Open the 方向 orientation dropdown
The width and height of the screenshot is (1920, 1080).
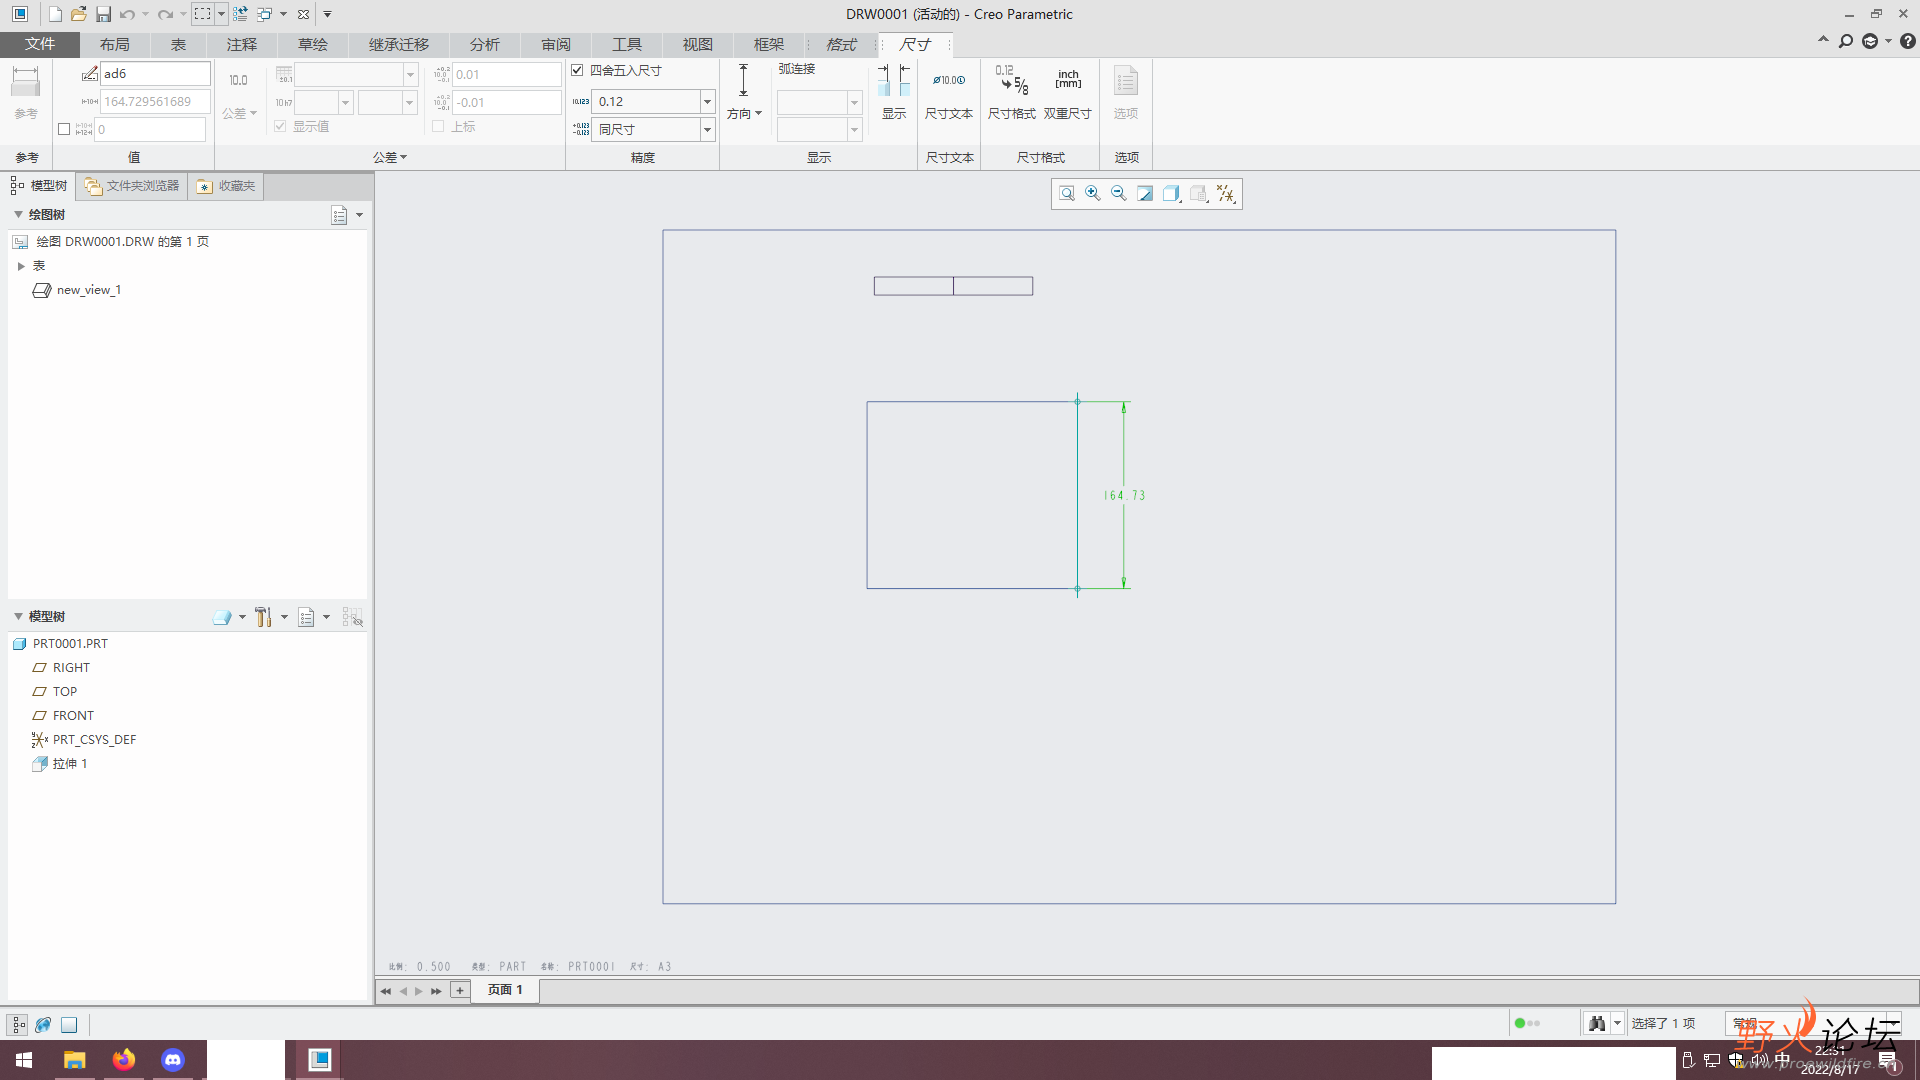point(744,92)
